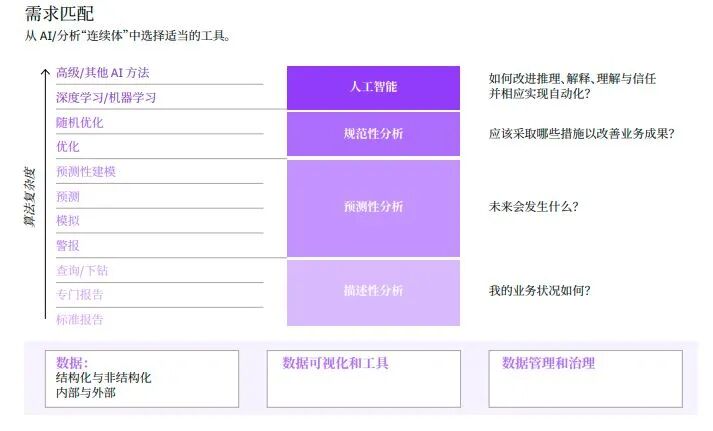Screen dimensions: 713x431
Task: Click the 优化 row label
Action: (68, 147)
